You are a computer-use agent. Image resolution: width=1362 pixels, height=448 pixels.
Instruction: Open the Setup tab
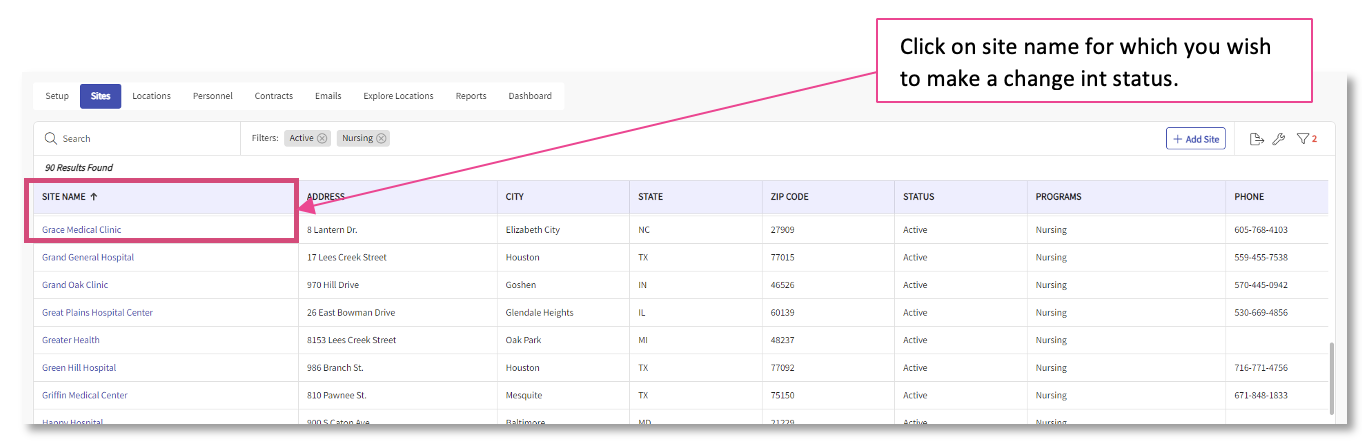[x=57, y=96]
